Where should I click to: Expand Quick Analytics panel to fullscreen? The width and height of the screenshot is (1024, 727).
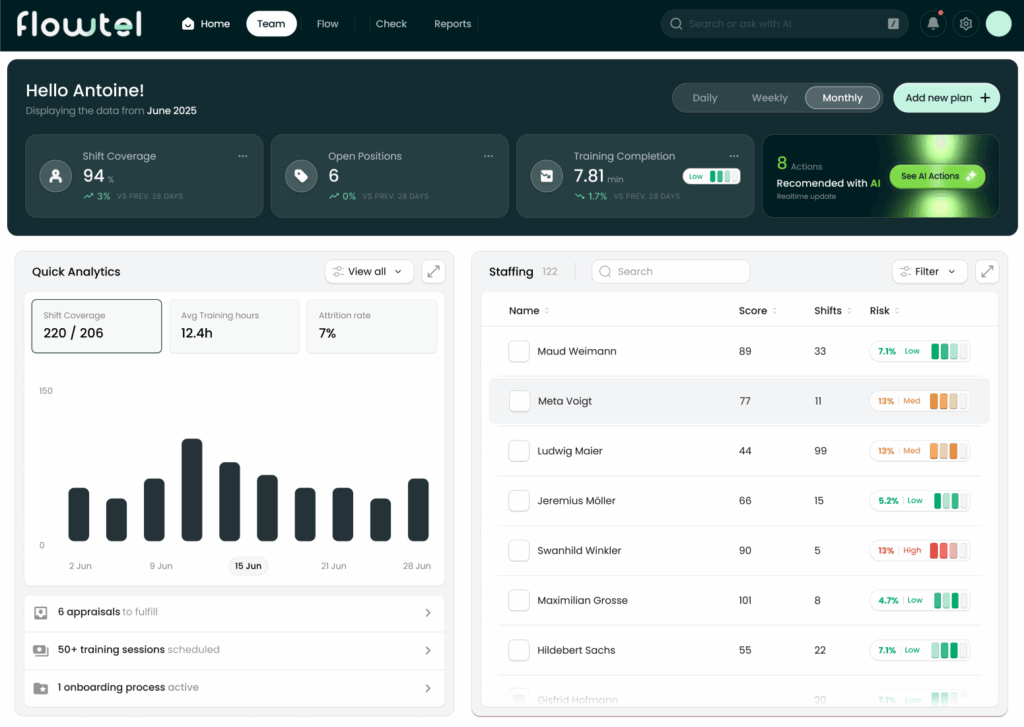(x=432, y=271)
